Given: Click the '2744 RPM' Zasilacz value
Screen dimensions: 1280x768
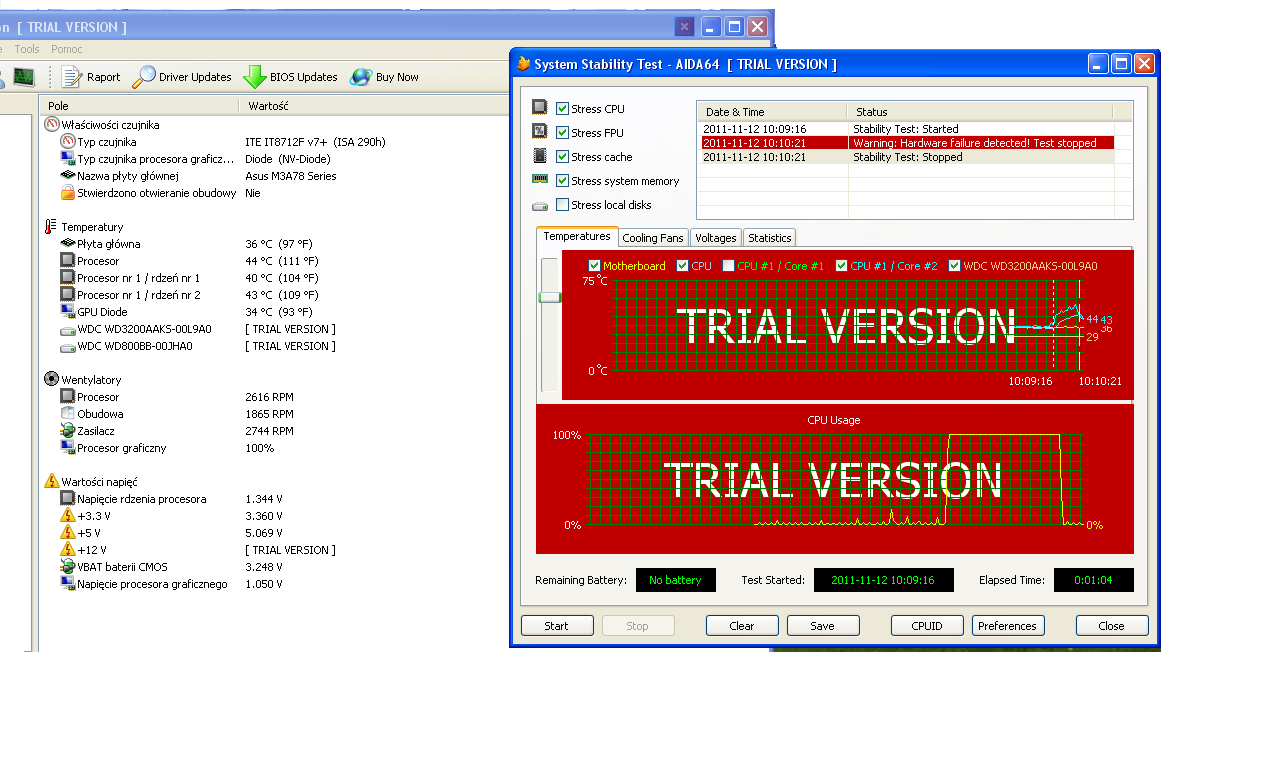Looking at the screenshot, I should [270, 431].
